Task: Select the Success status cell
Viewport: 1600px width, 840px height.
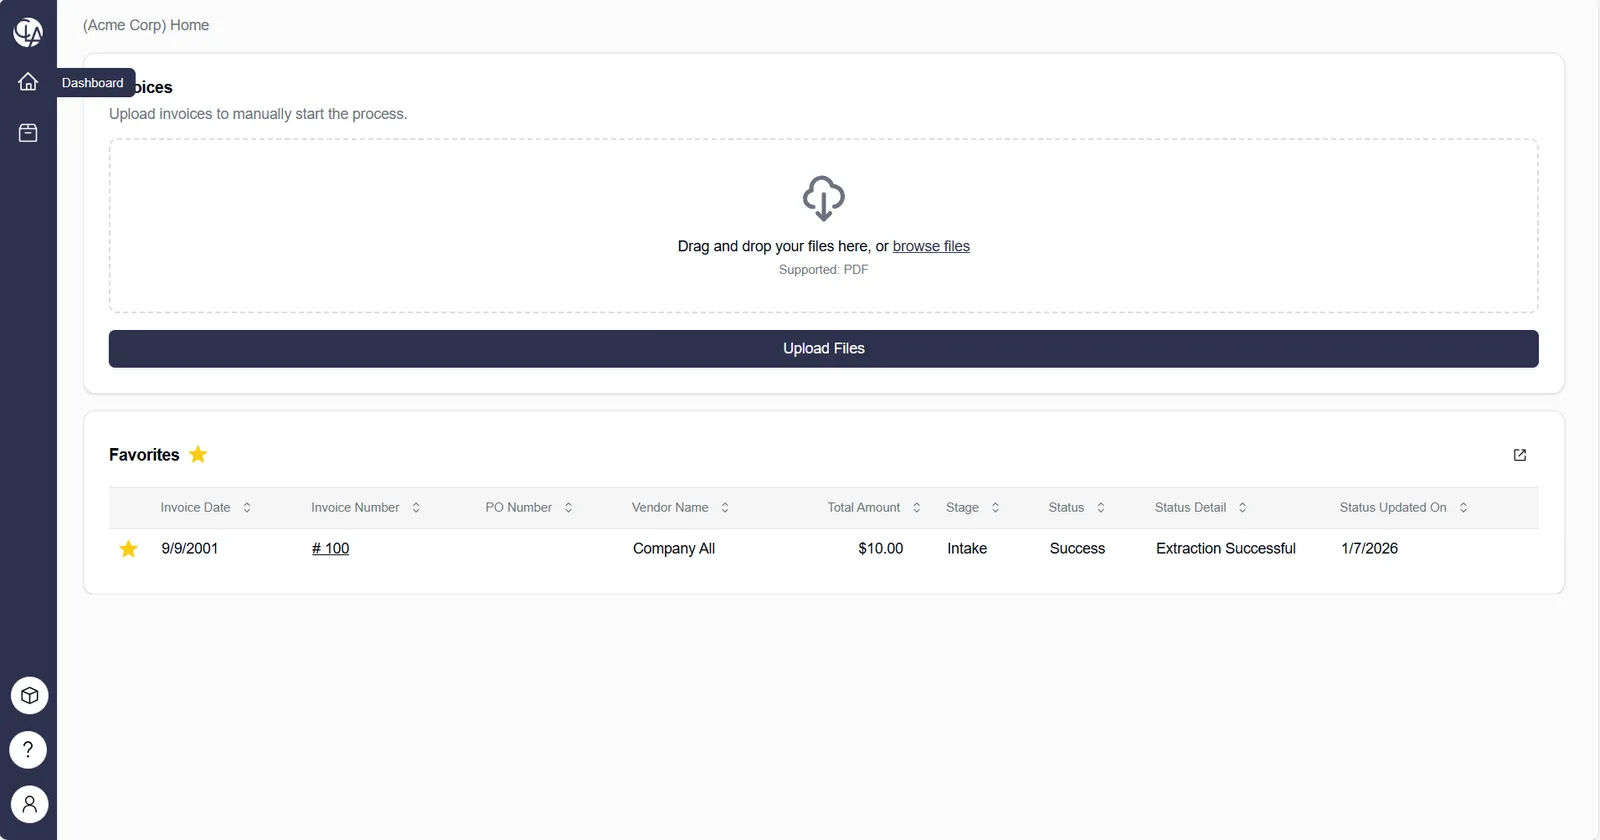Action: (1077, 549)
